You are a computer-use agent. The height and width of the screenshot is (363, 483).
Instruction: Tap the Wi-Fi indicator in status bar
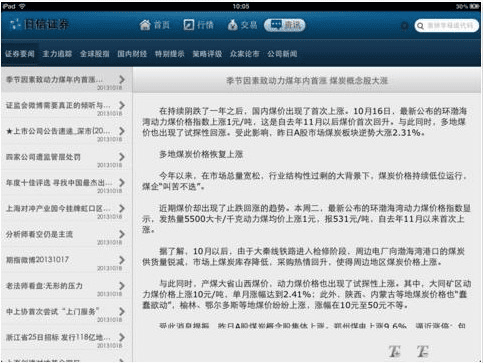click(22, 6)
